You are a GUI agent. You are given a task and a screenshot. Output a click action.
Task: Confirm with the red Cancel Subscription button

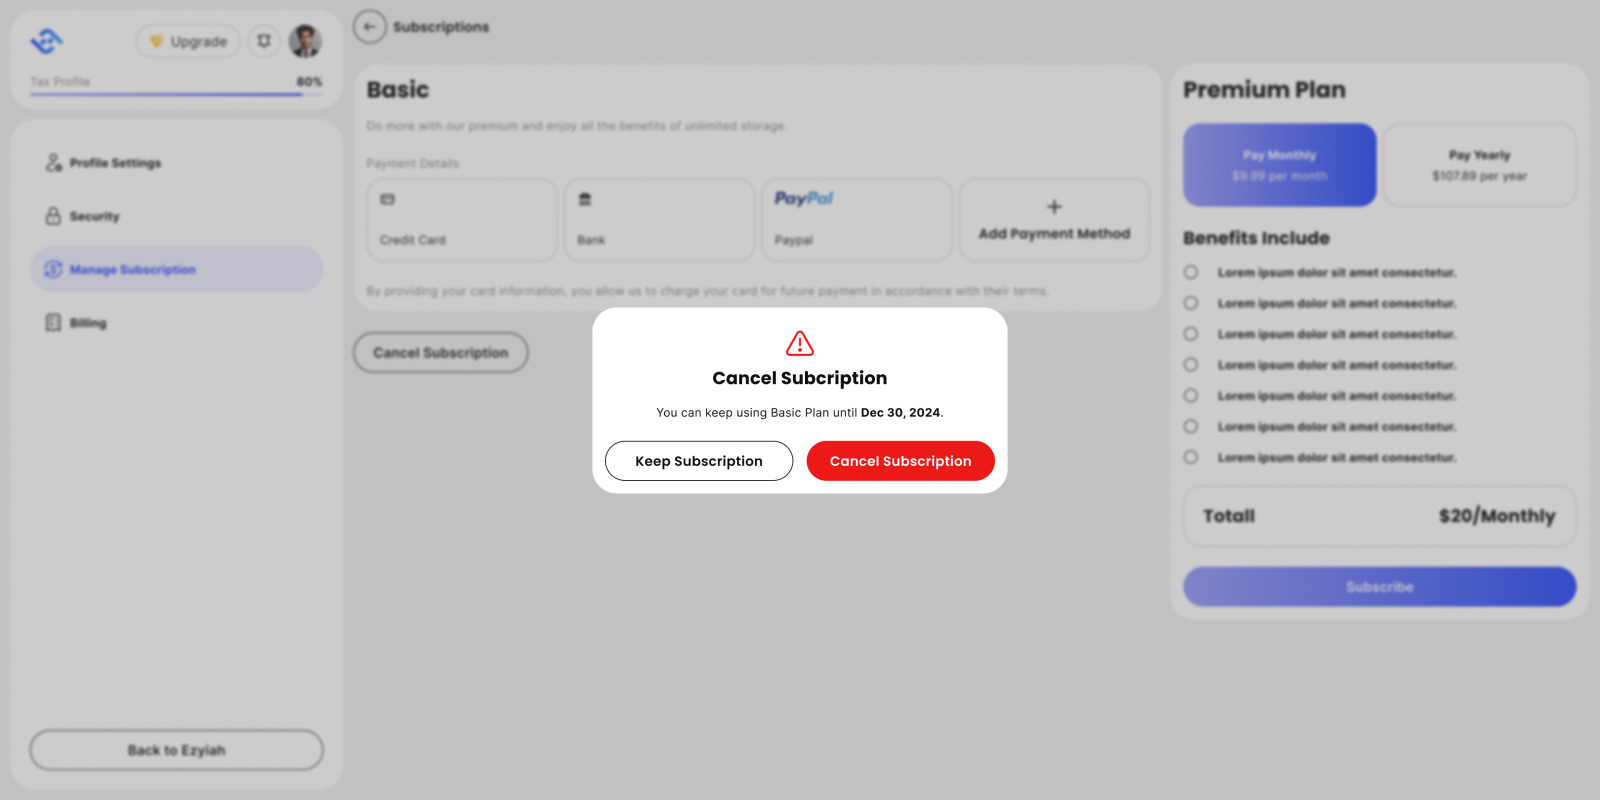(x=900, y=461)
